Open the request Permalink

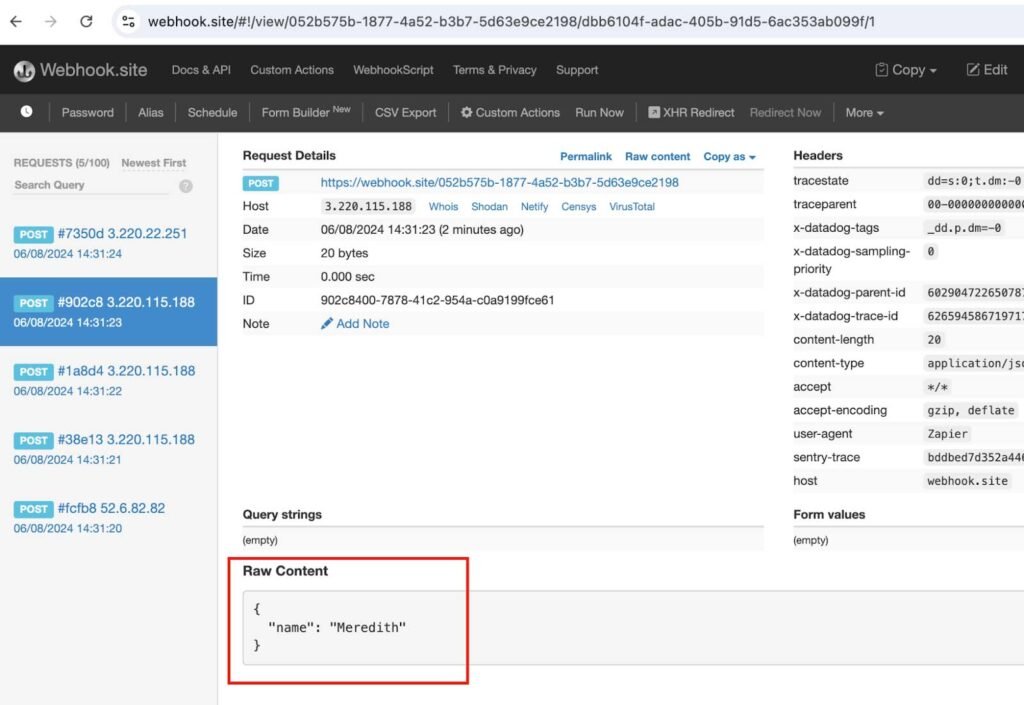[x=586, y=156]
